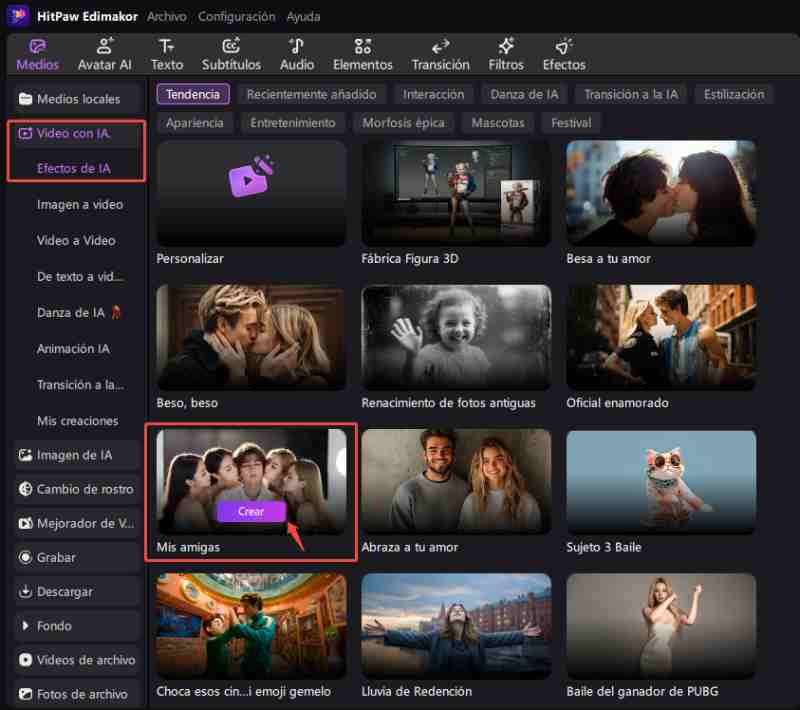Select Baile del ganador de PUBG thumbnail
This screenshot has width=800, height=710.
[661, 626]
